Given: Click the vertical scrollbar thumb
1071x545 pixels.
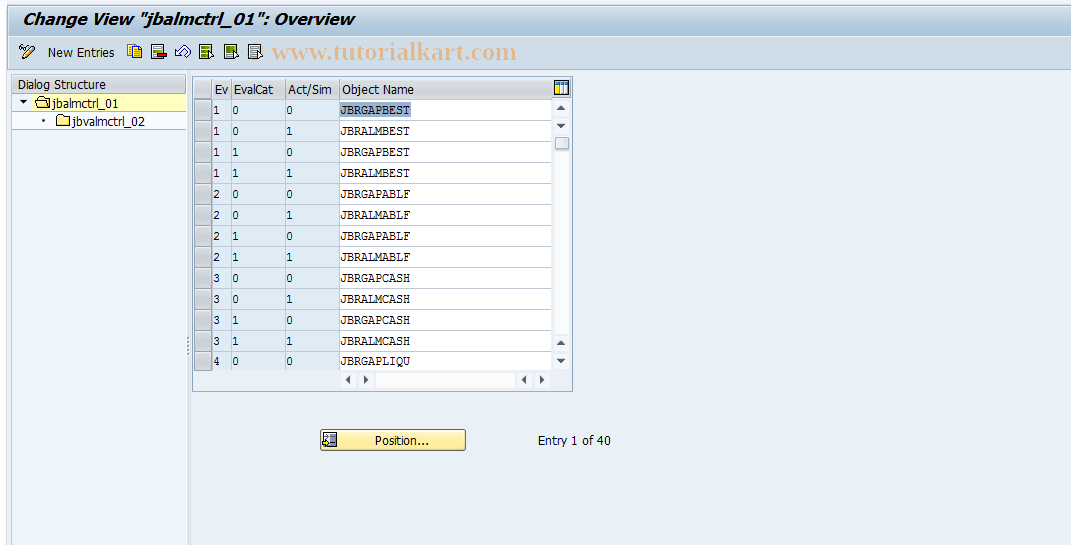Looking at the screenshot, I should (561, 143).
